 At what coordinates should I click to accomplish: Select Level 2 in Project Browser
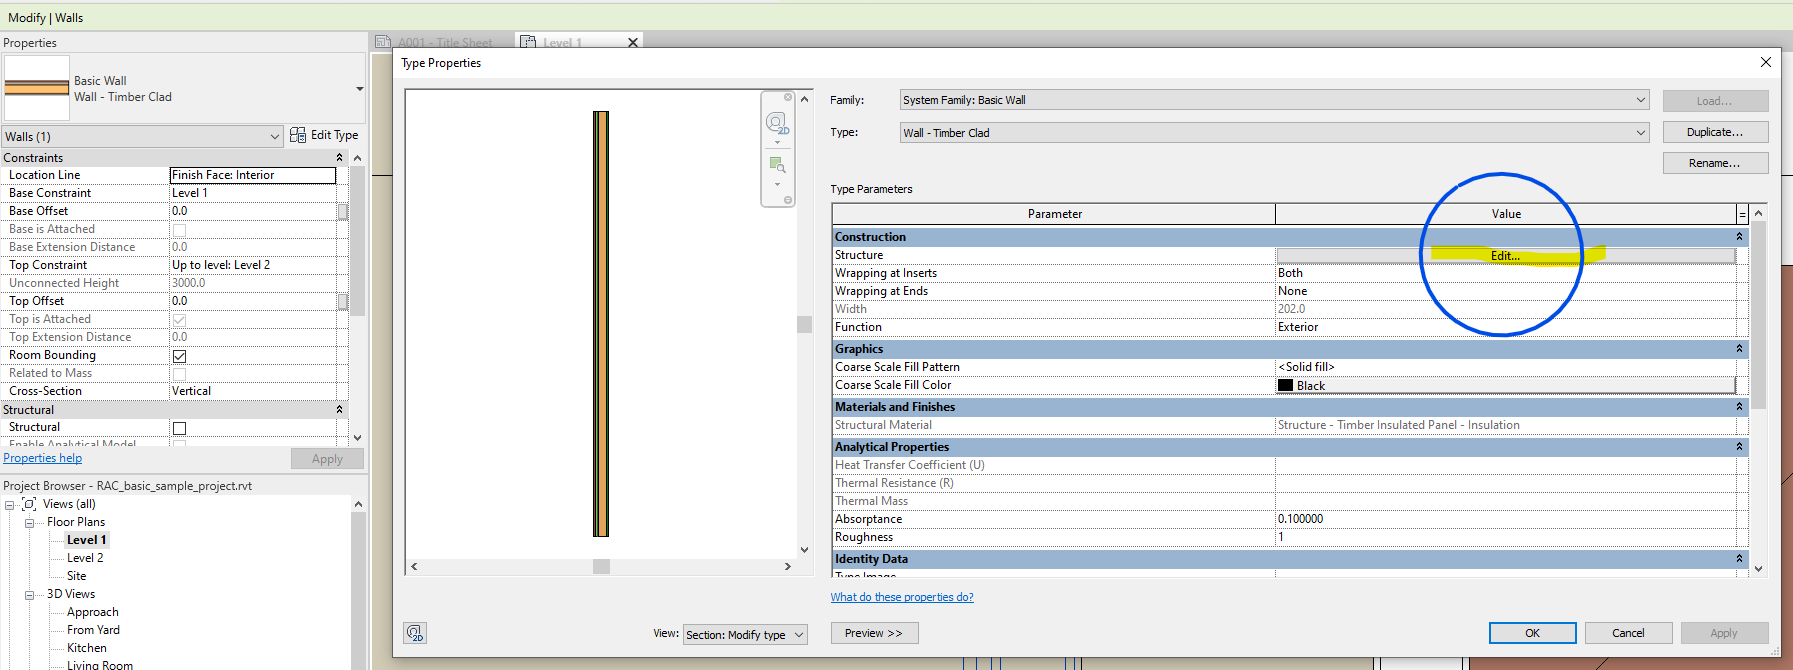(85, 558)
